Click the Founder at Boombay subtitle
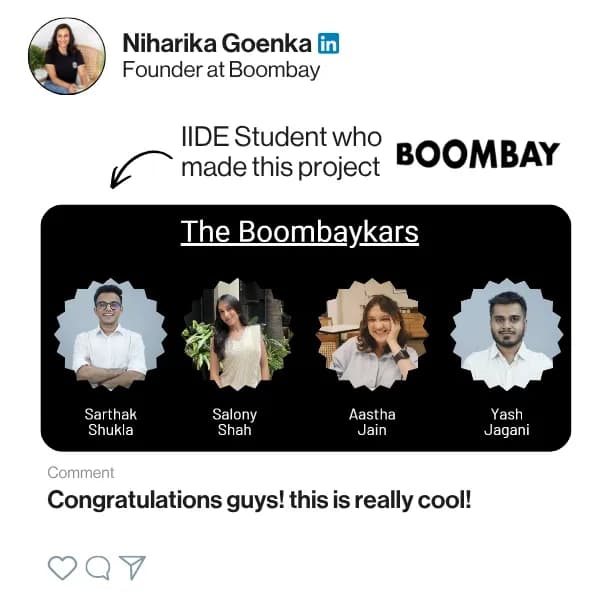This screenshot has height=600, width=600. pos(221,70)
